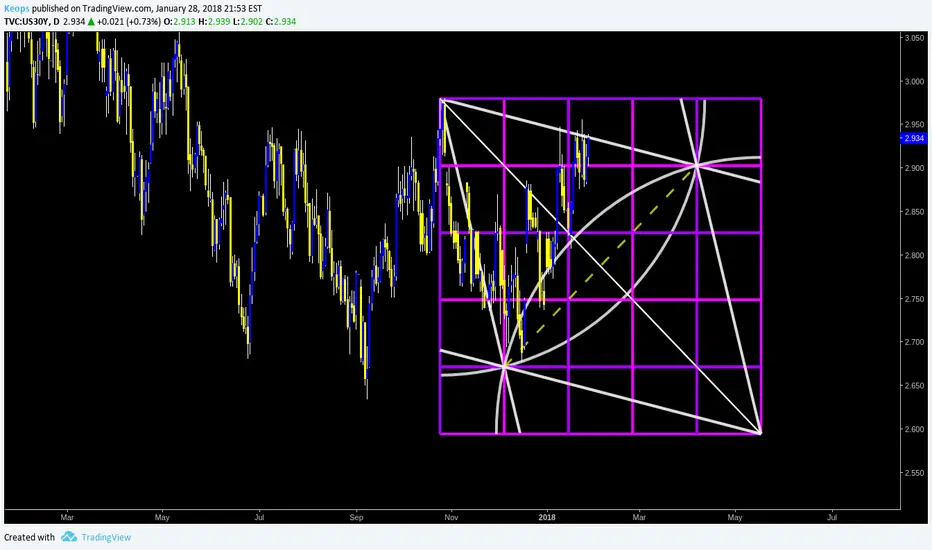
Task: Click the open value O:2.913
Action: (180, 21)
